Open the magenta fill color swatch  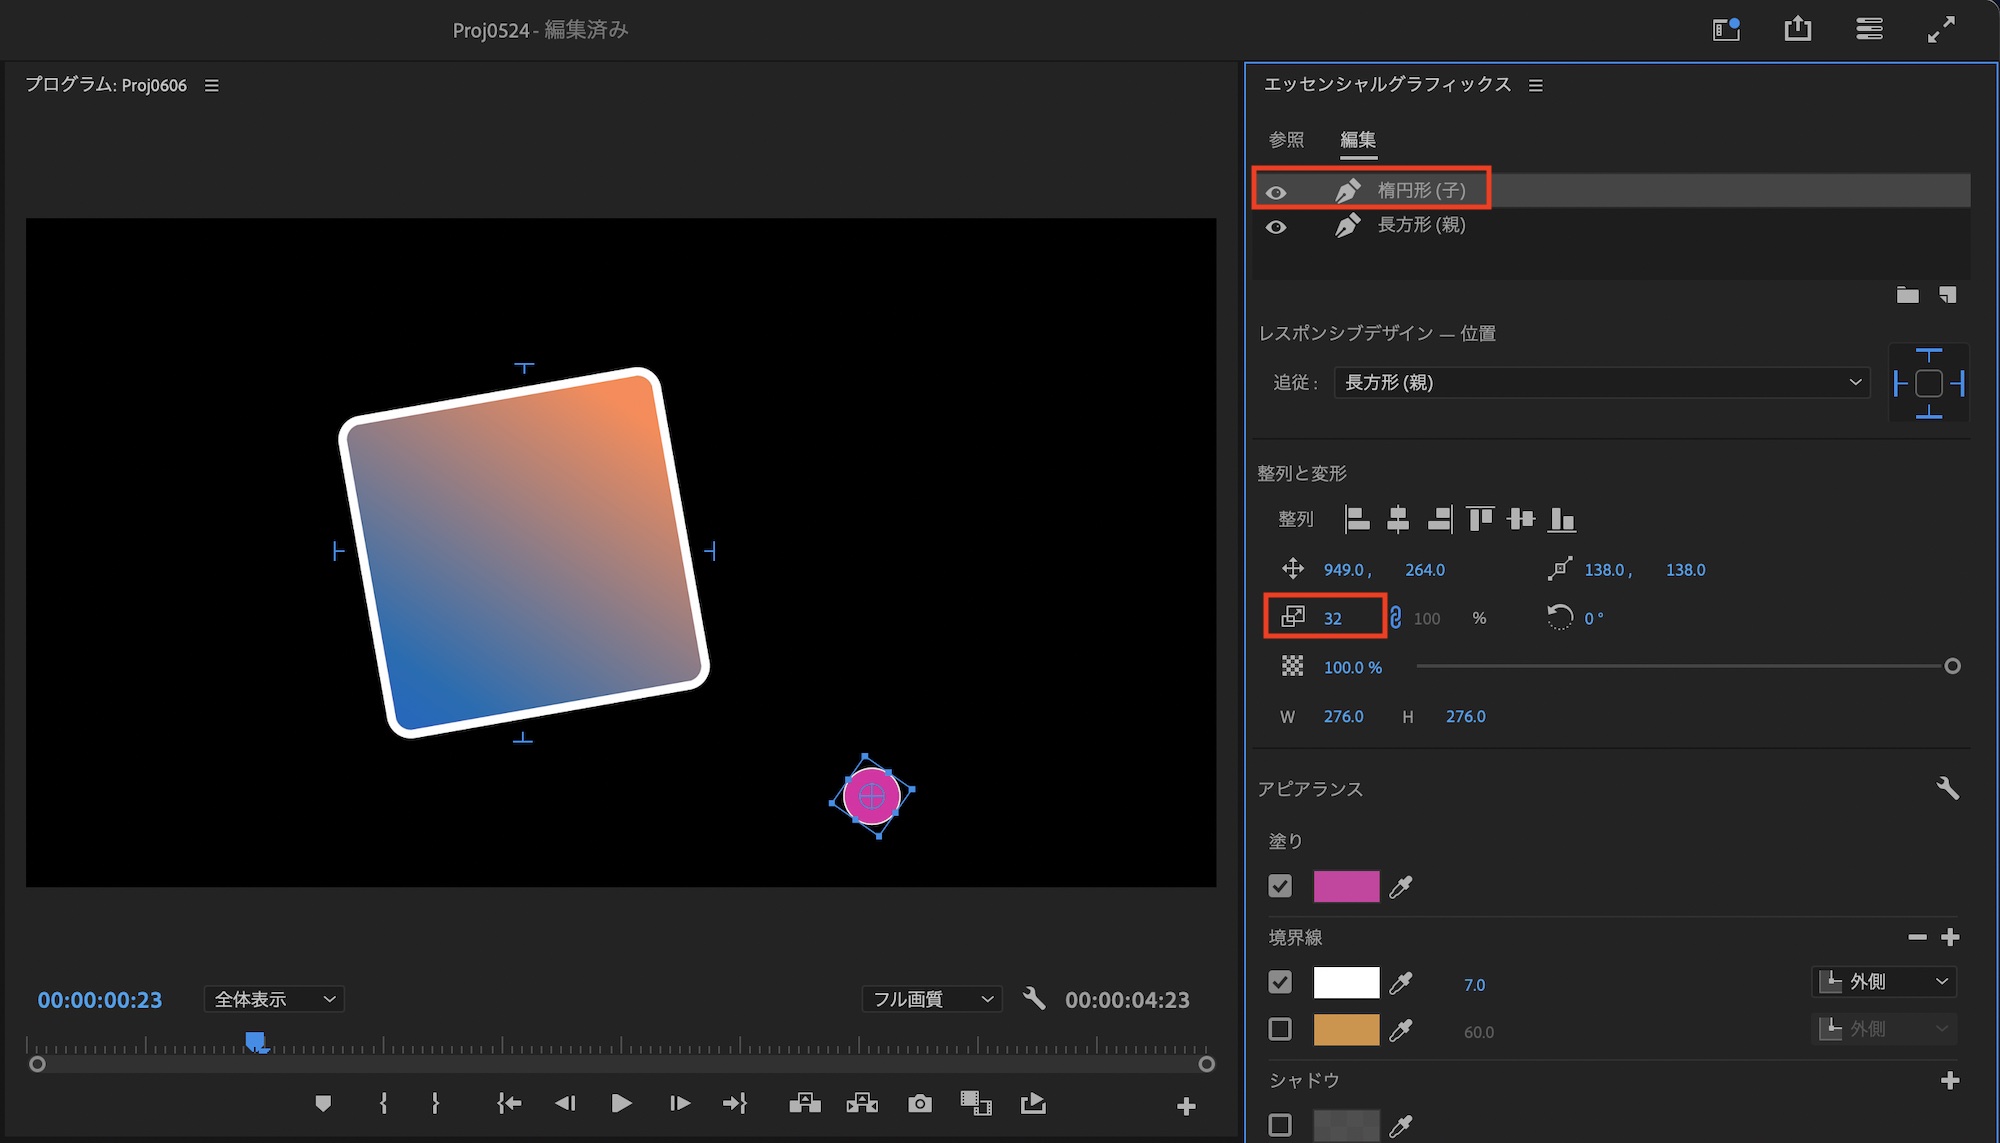coord(1346,887)
